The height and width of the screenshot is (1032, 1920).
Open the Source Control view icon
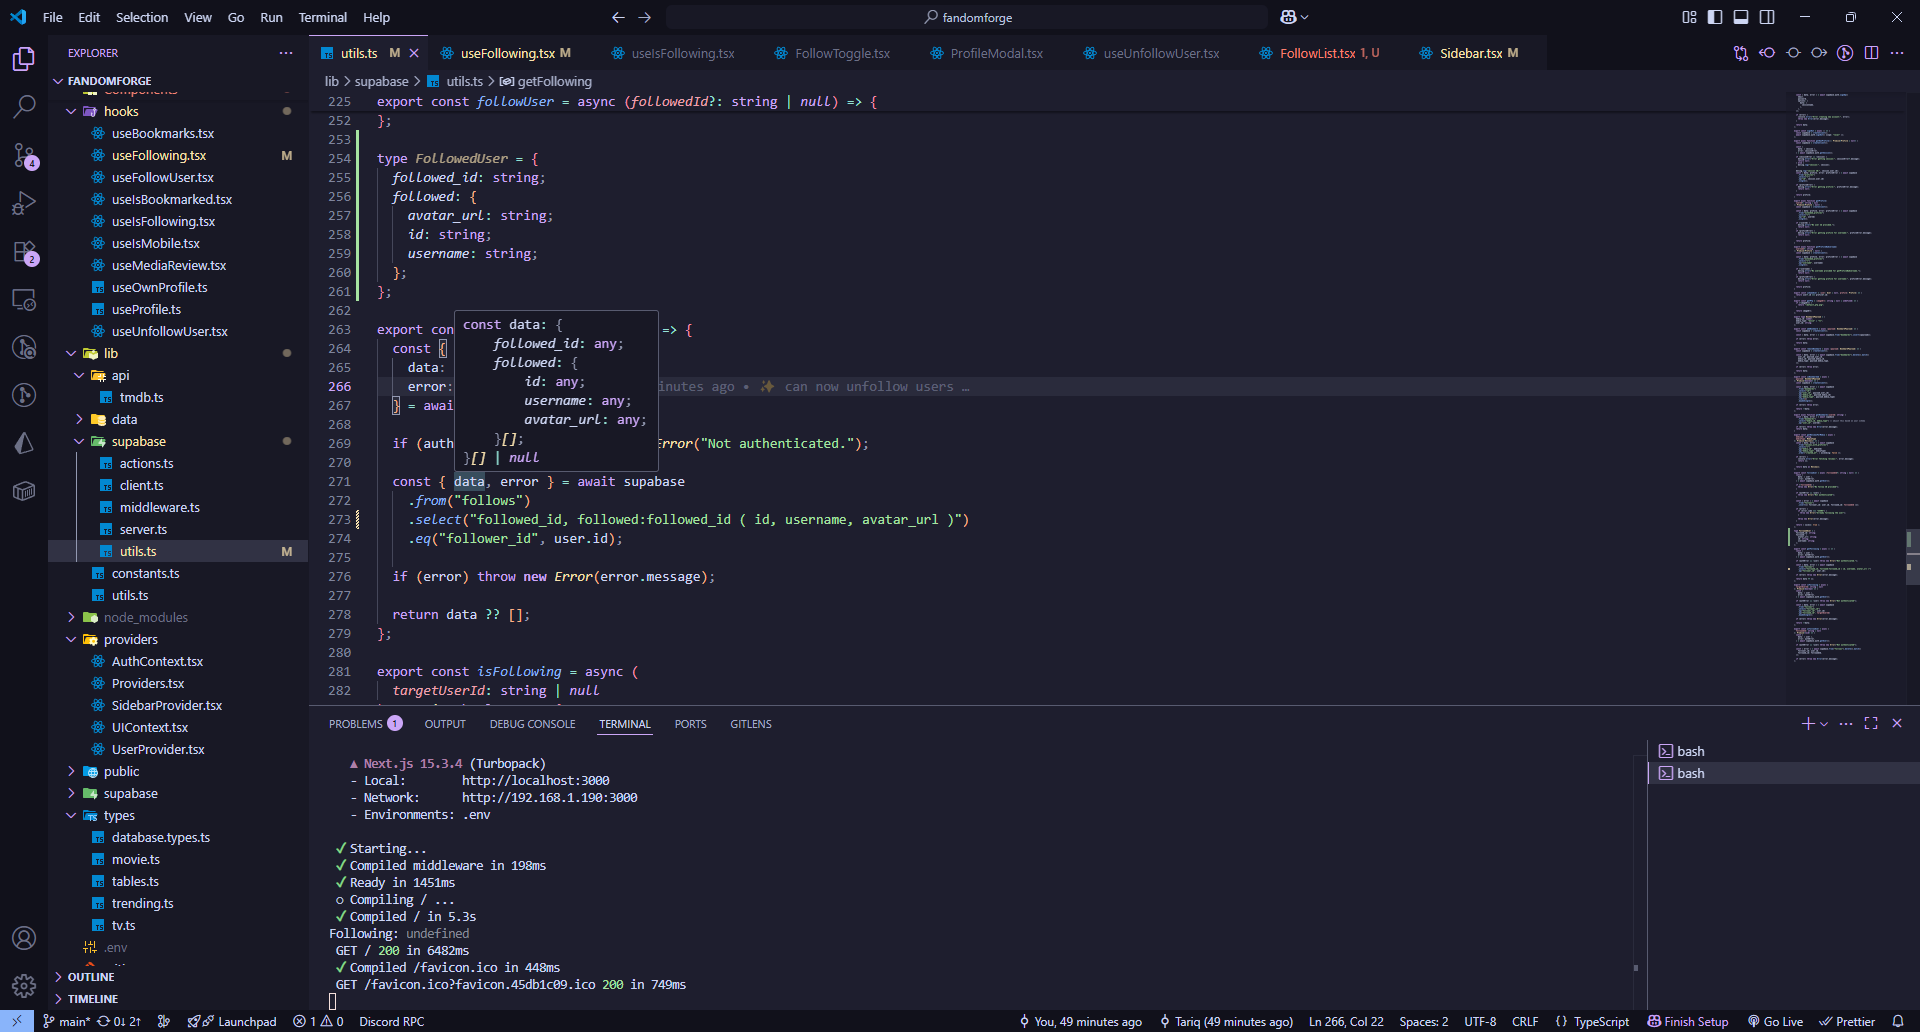[x=24, y=155]
